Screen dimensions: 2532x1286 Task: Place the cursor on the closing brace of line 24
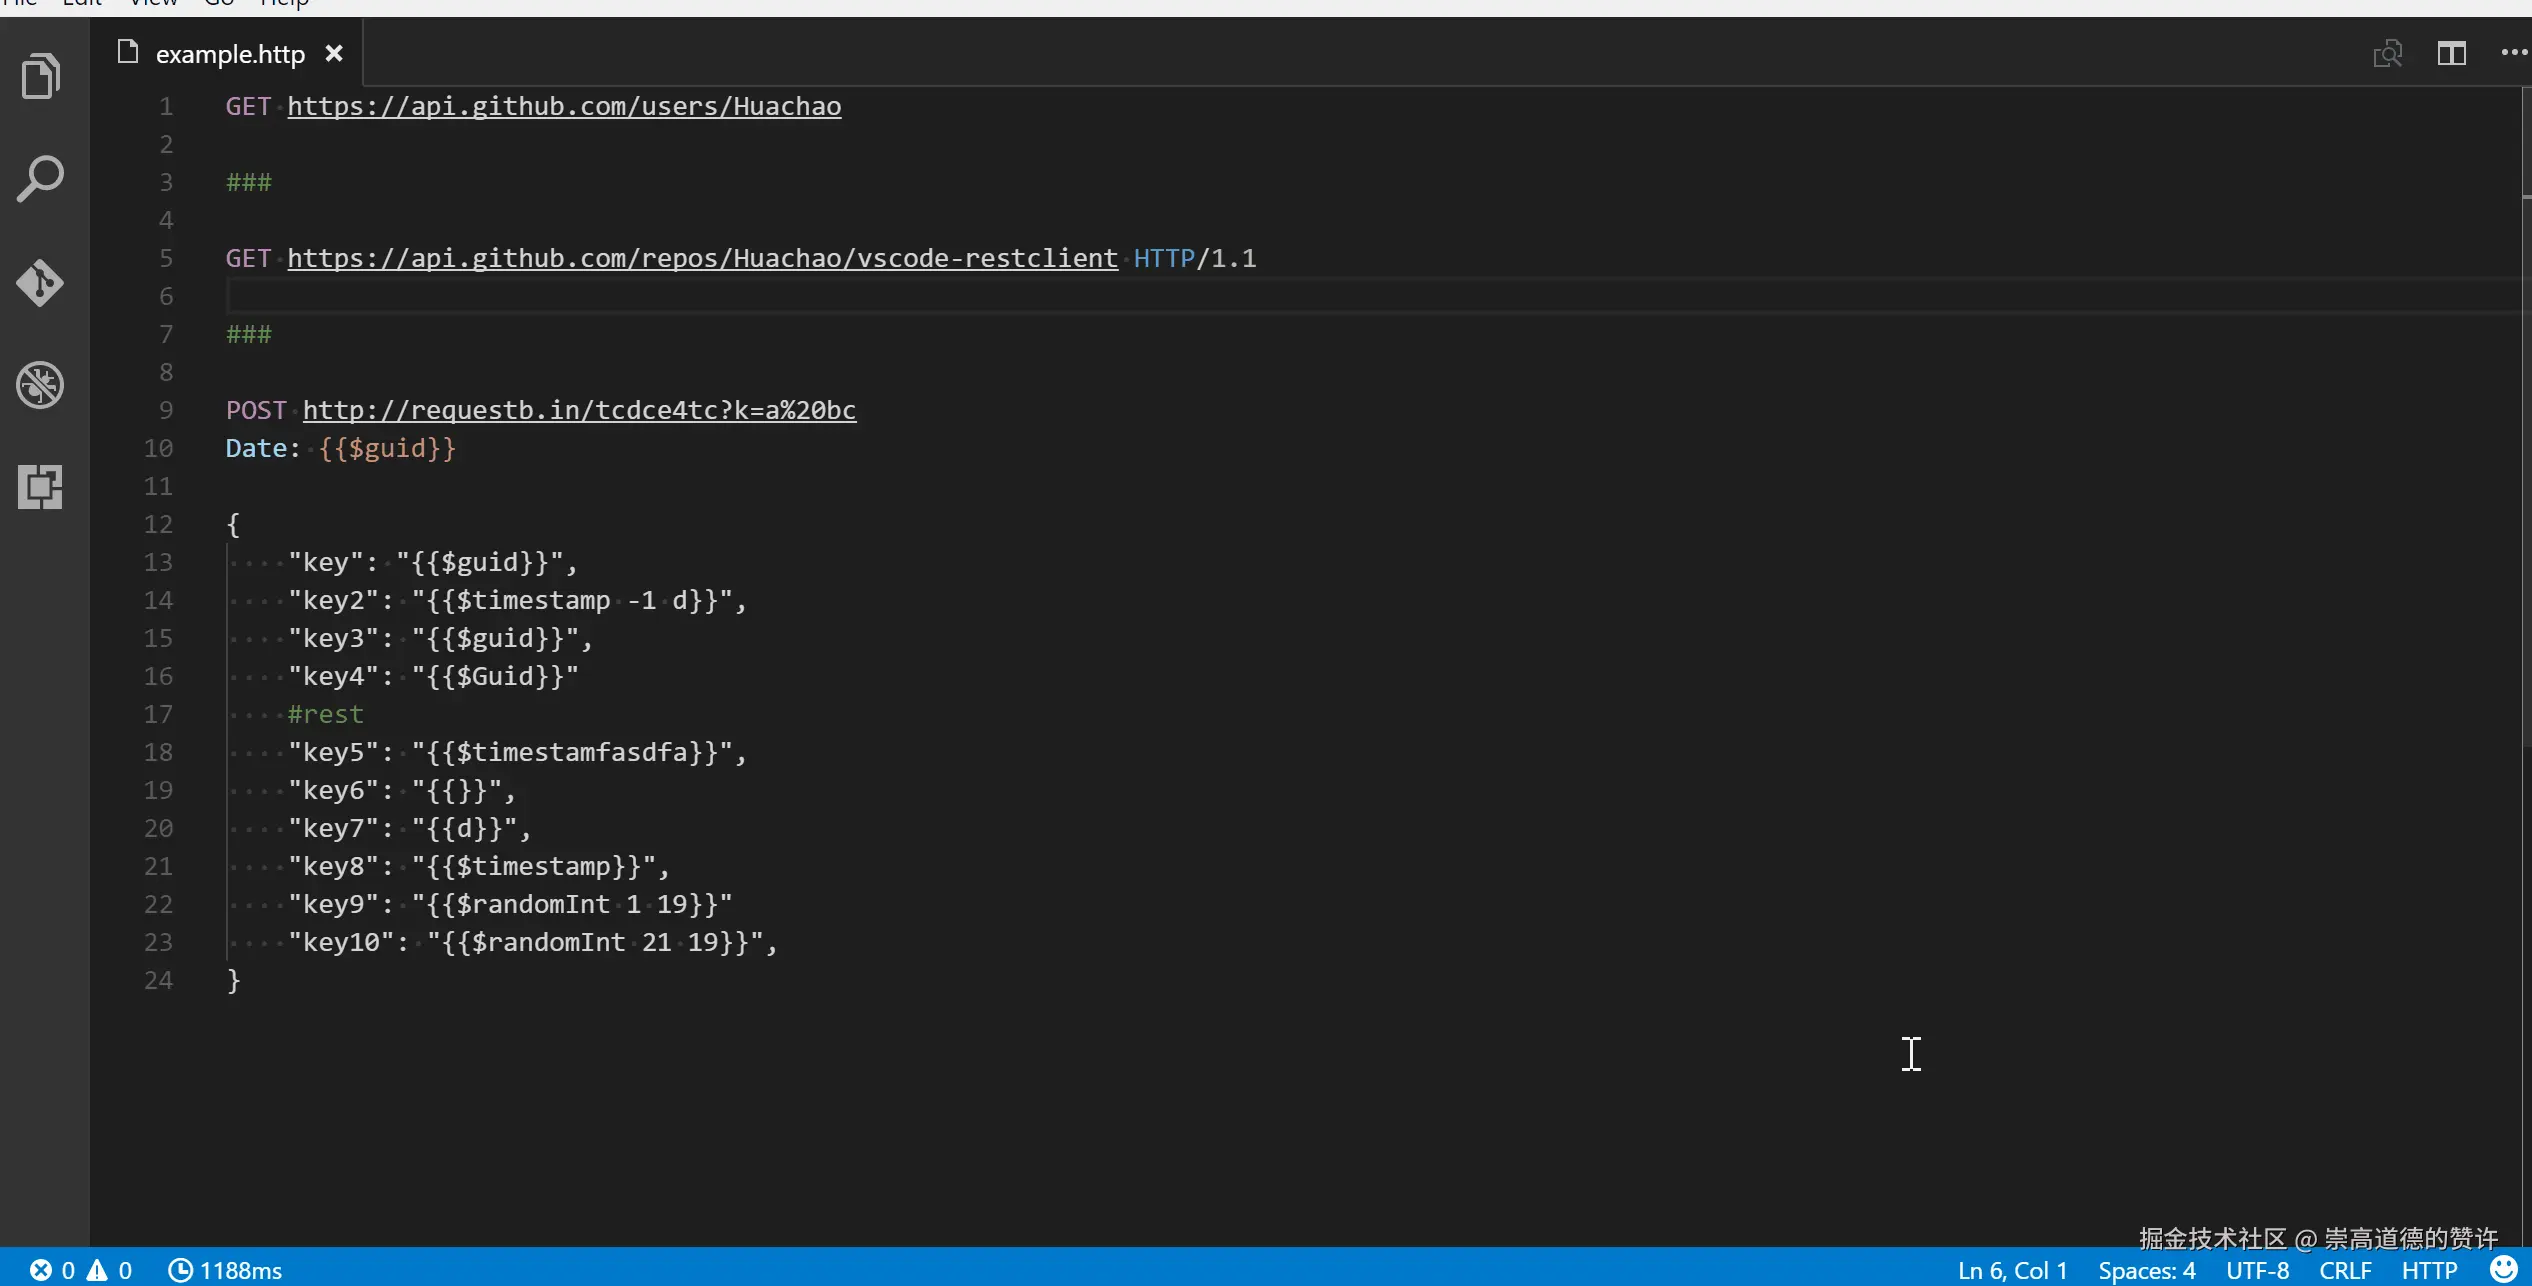[234, 980]
